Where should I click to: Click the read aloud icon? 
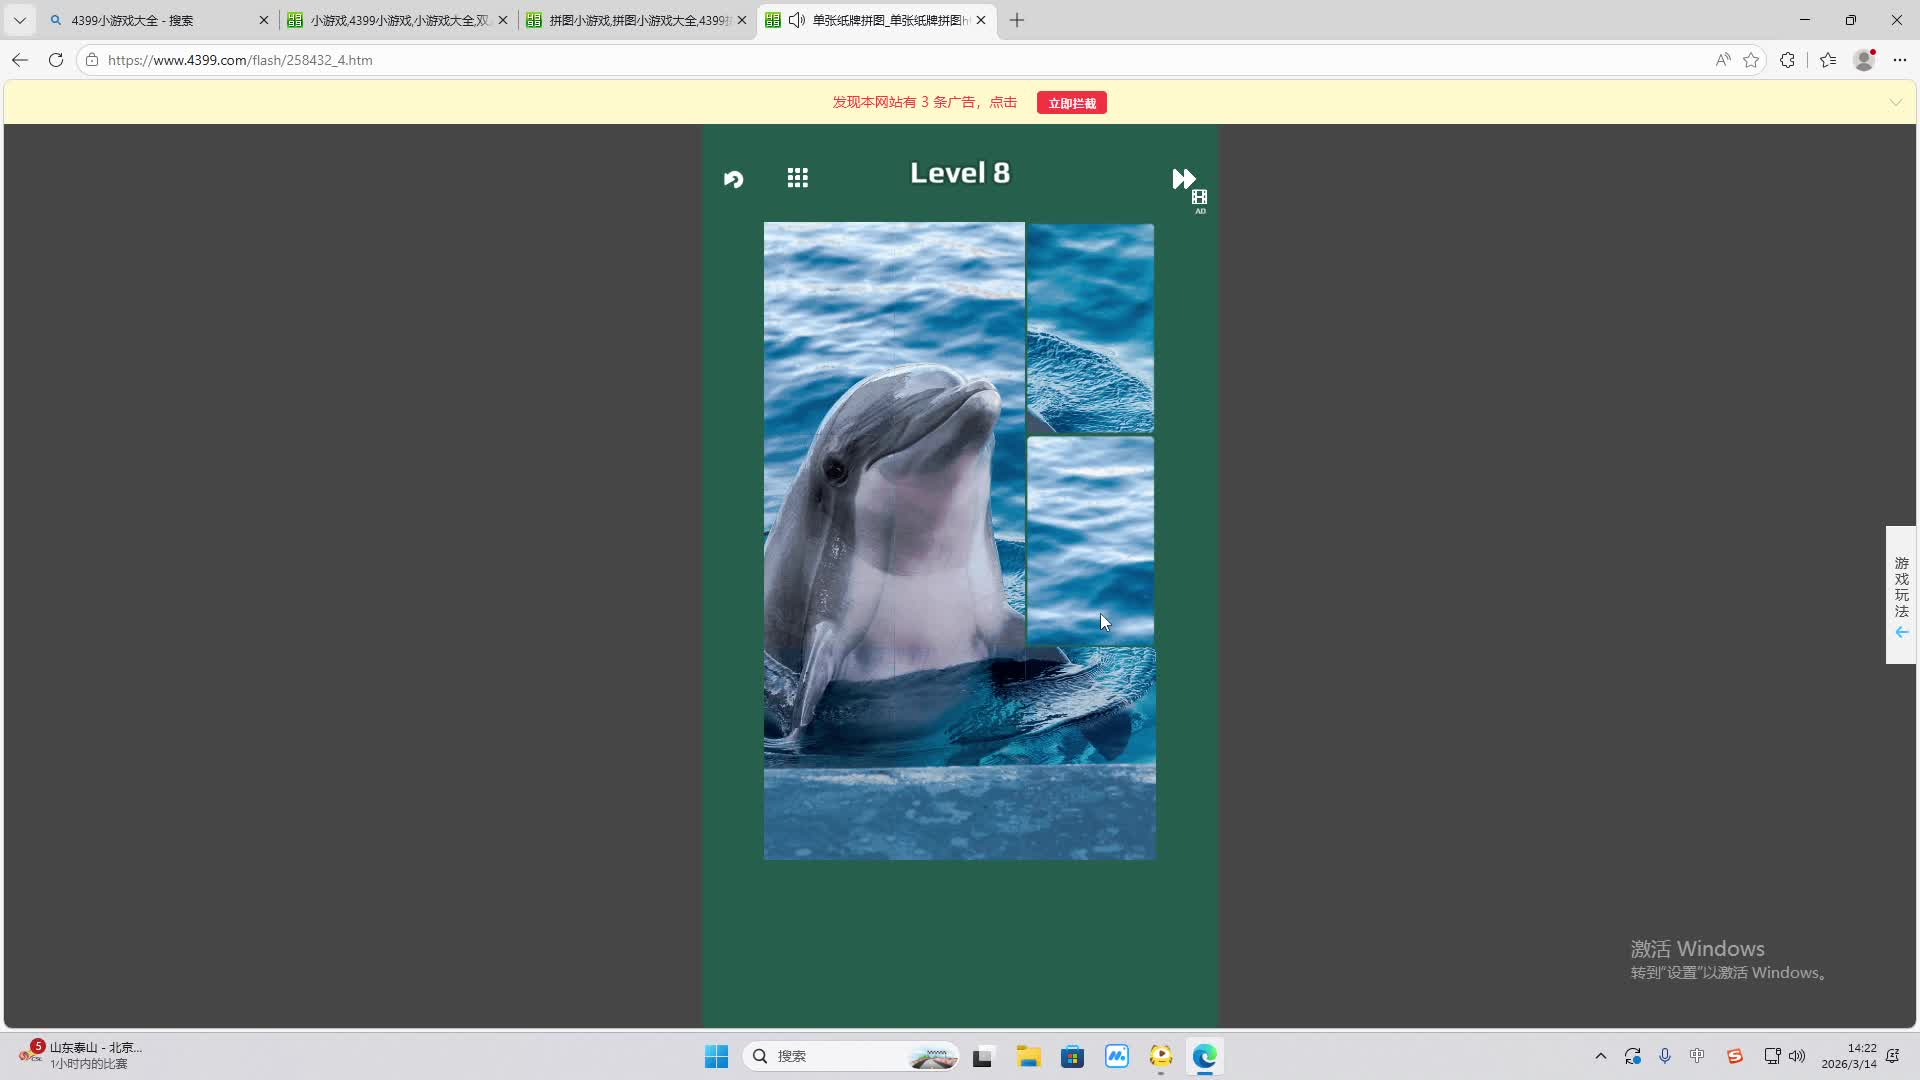[1722, 60]
